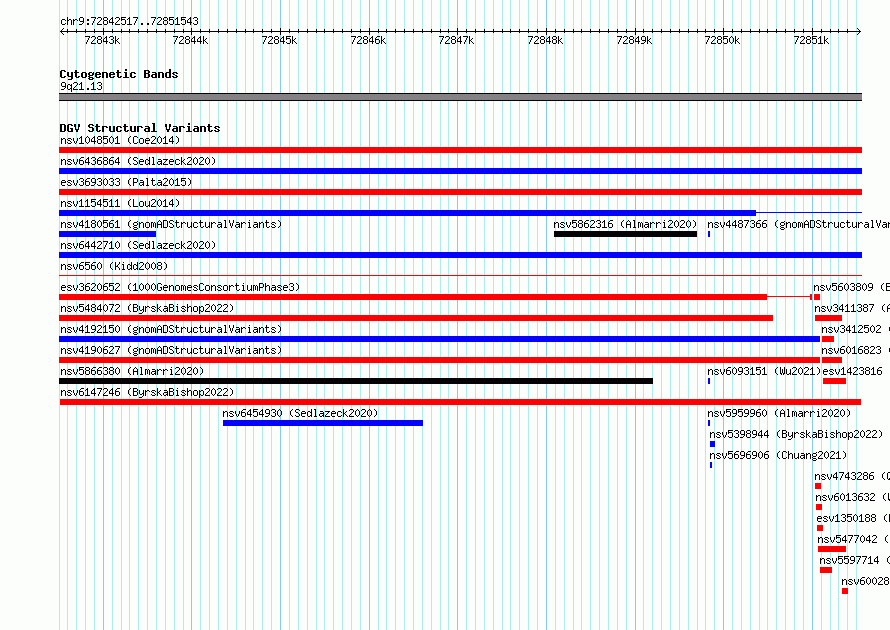Click the small red square under nsv6013632
The width and height of the screenshot is (890, 630).
(x=818, y=507)
